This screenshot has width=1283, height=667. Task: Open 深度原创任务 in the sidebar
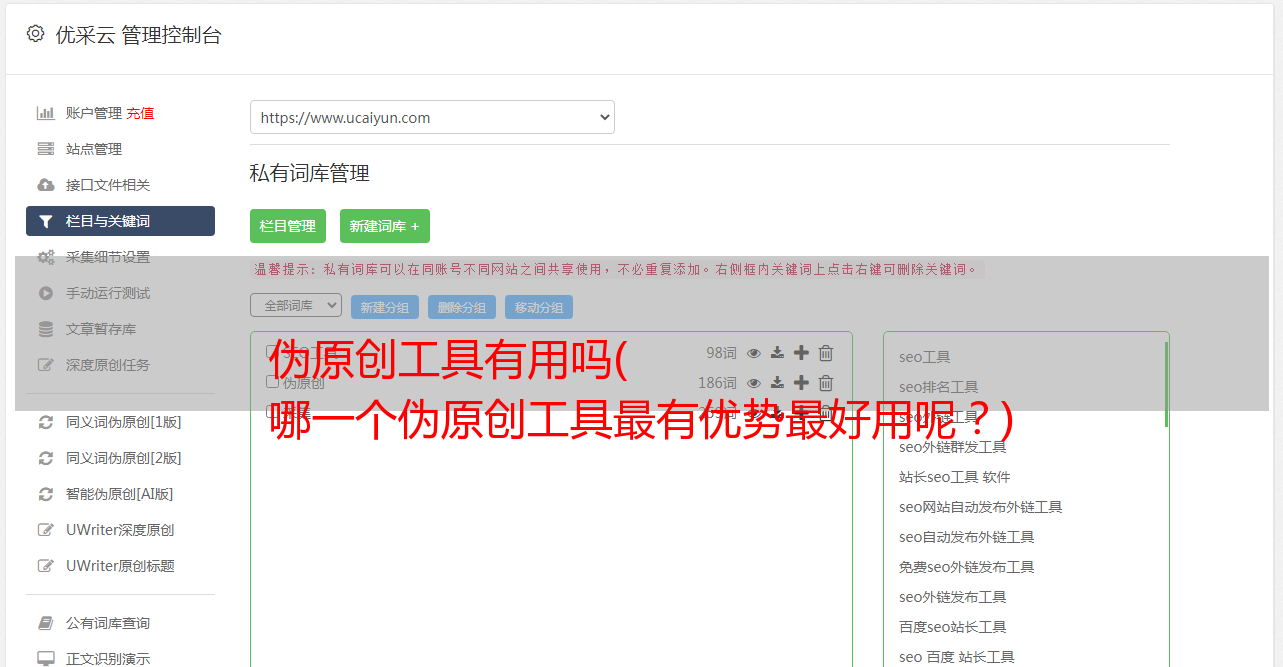tap(108, 365)
